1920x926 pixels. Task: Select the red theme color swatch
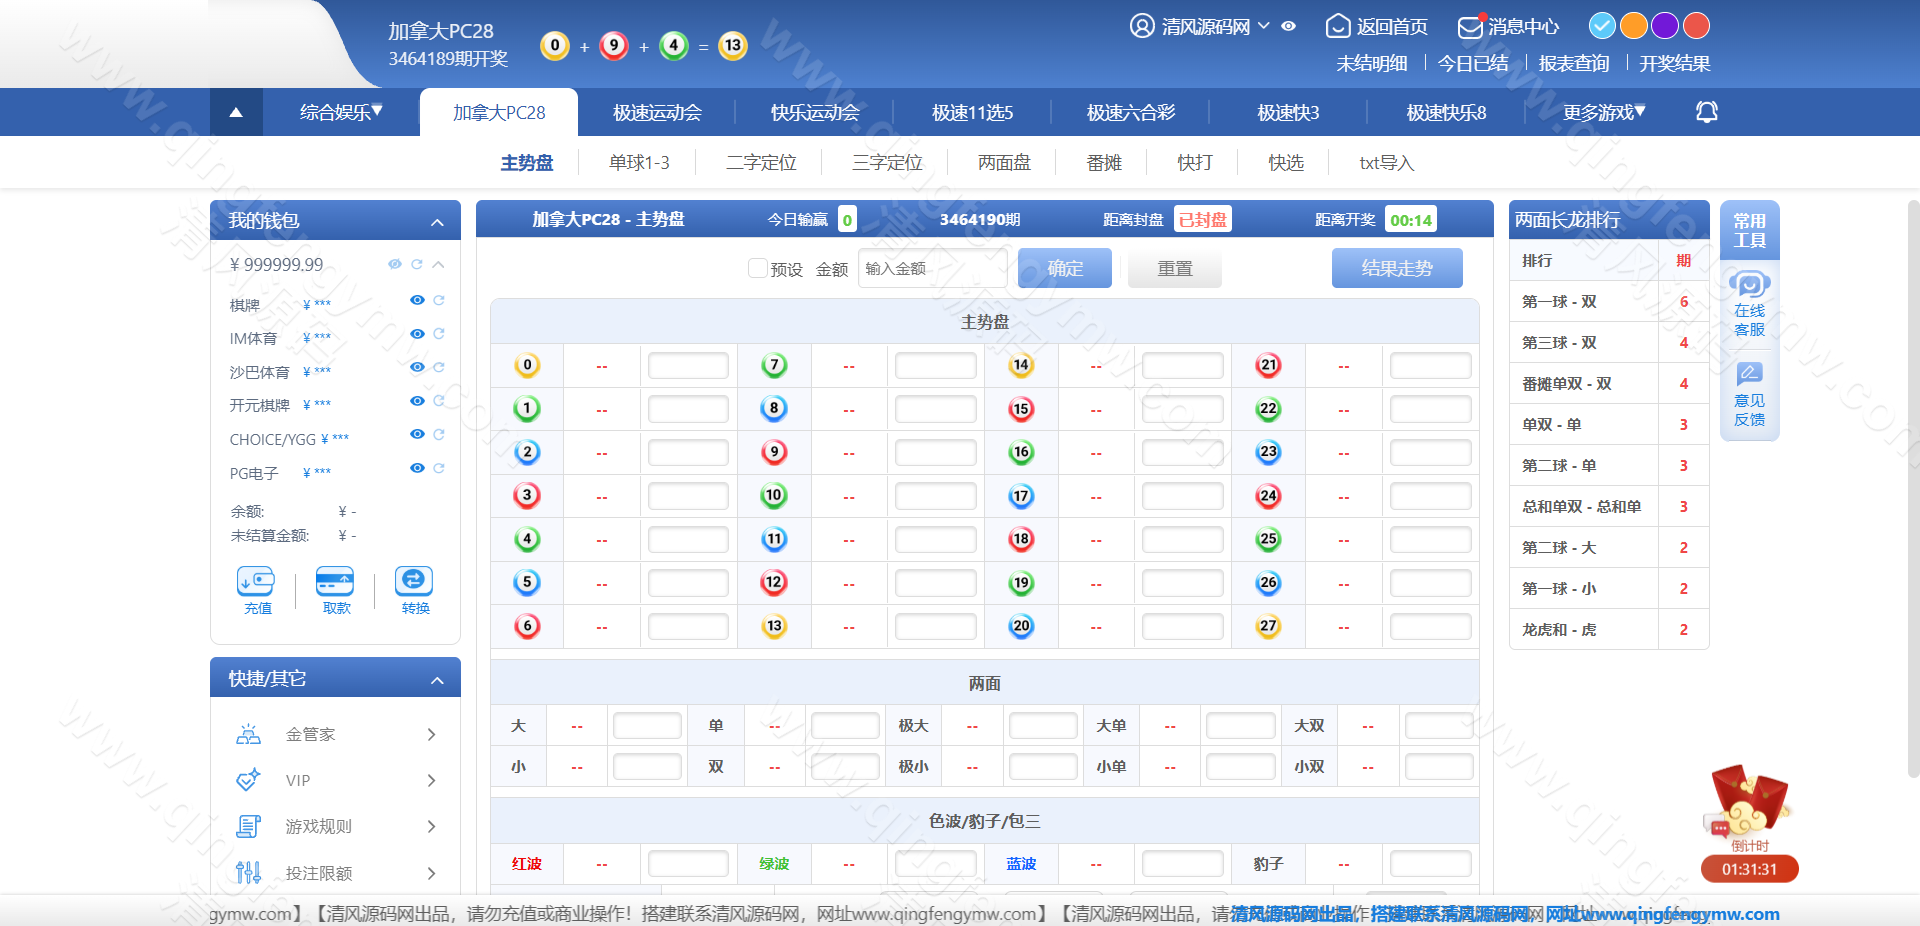pyautogui.click(x=1696, y=25)
